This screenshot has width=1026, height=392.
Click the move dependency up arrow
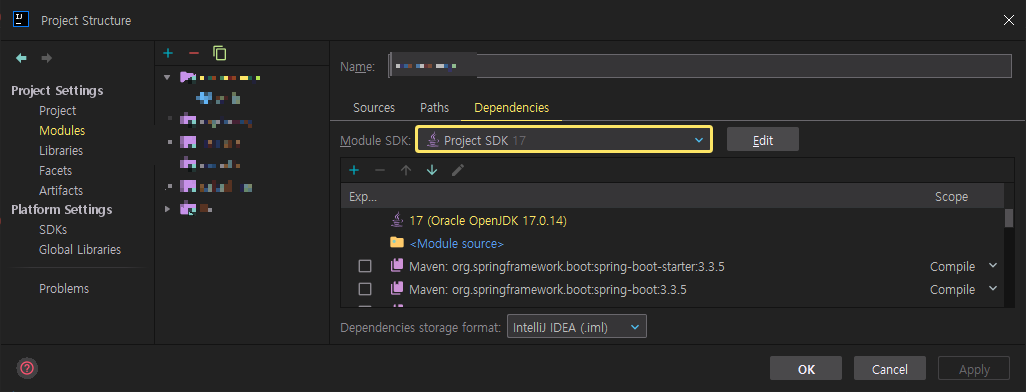[x=406, y=170]
